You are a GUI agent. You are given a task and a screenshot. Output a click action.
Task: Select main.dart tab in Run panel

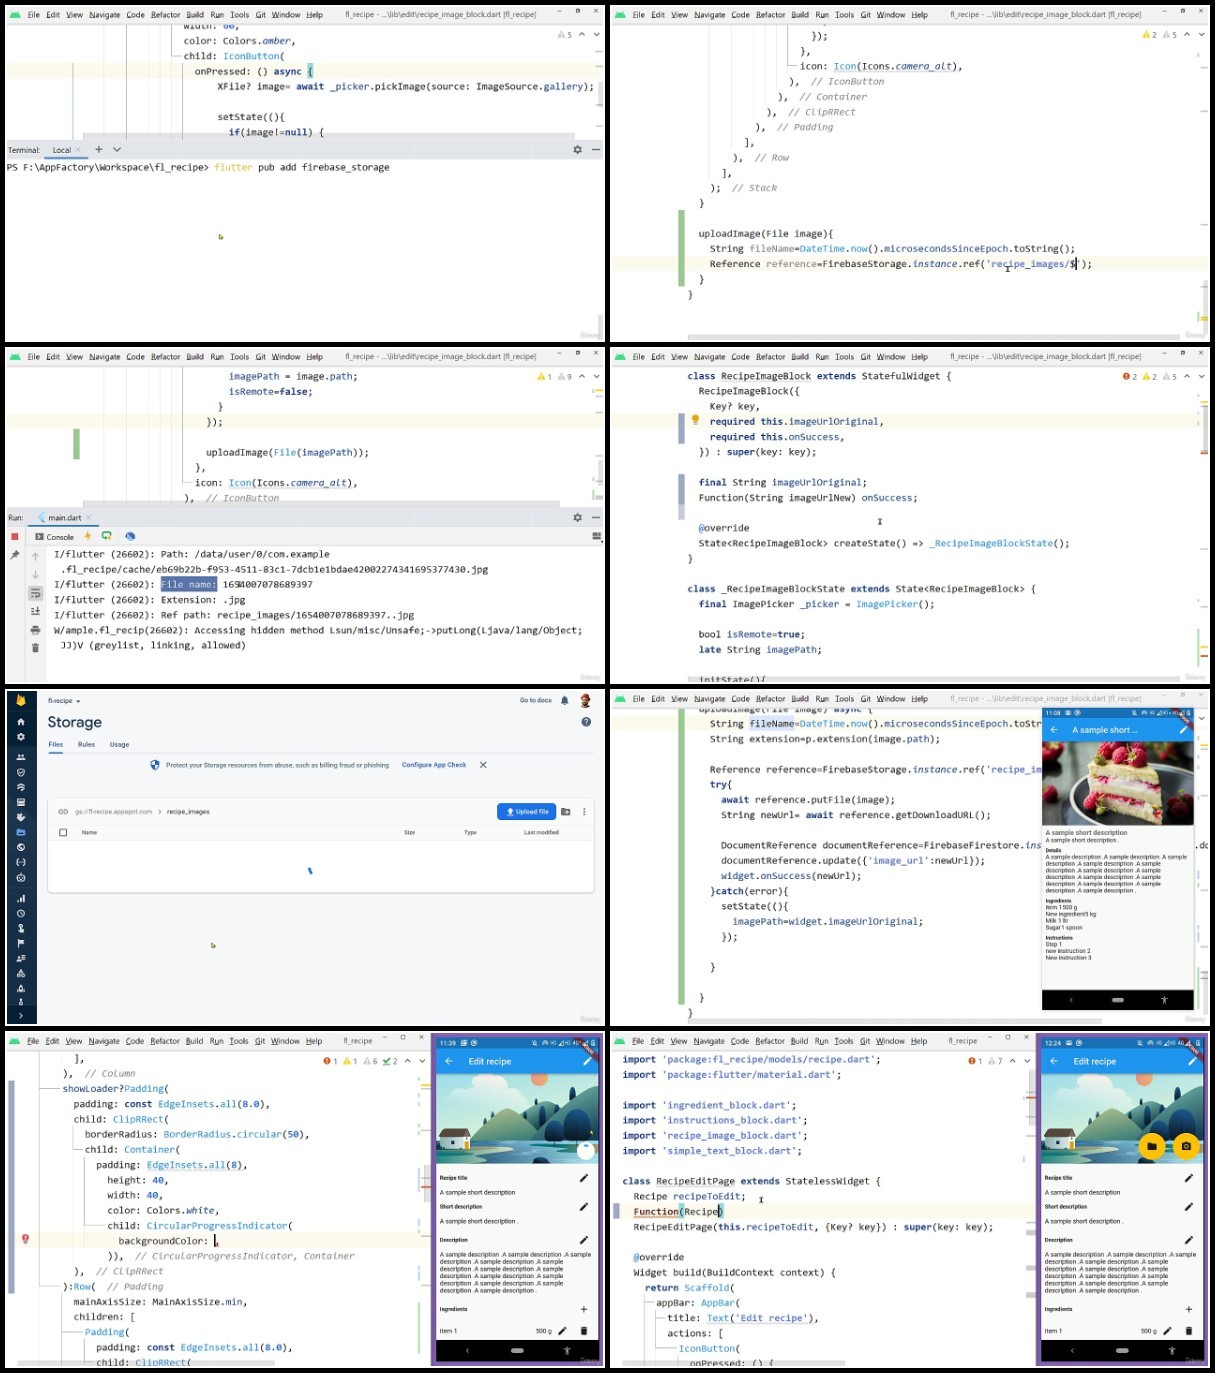coord(65,518)
